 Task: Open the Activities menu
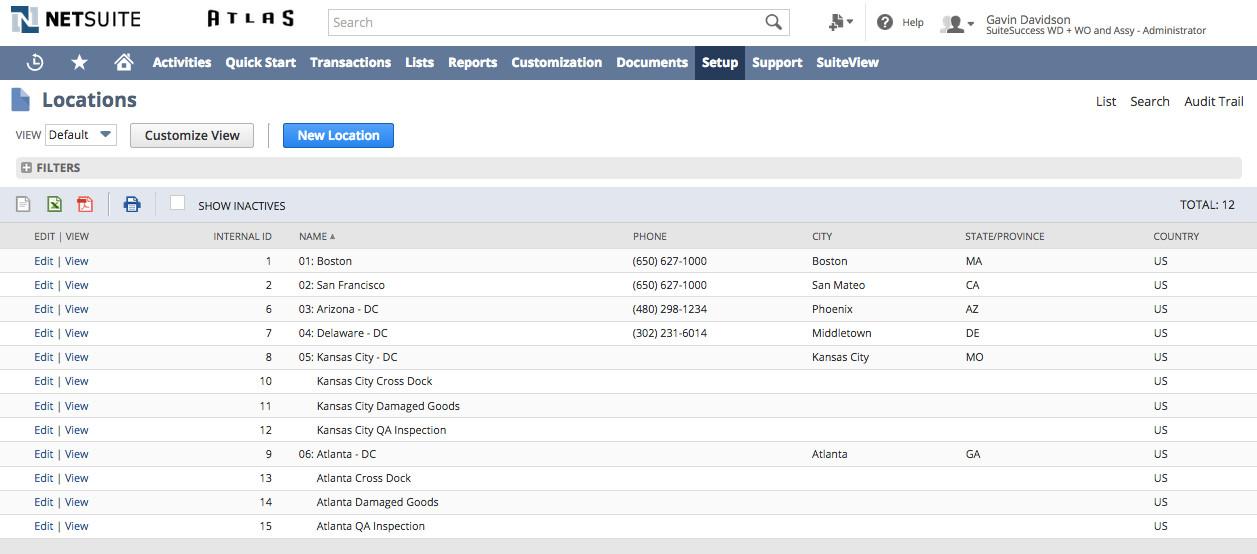(182, 62)
